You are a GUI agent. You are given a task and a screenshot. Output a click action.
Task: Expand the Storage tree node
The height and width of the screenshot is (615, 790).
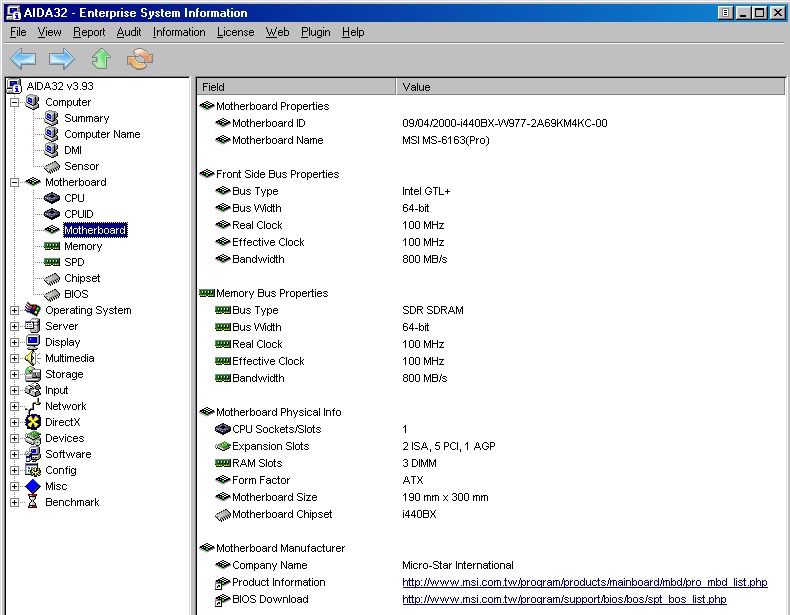tap(14, 374)
